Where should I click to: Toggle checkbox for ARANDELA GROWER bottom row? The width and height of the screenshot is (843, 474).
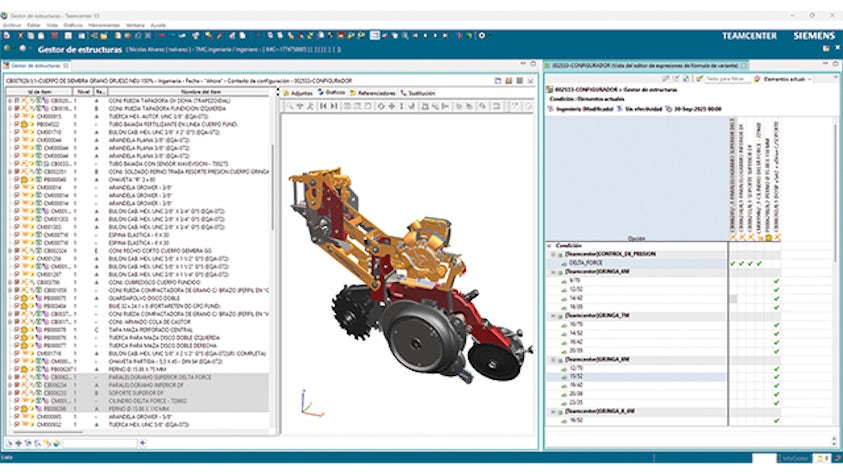coord(17,416)
